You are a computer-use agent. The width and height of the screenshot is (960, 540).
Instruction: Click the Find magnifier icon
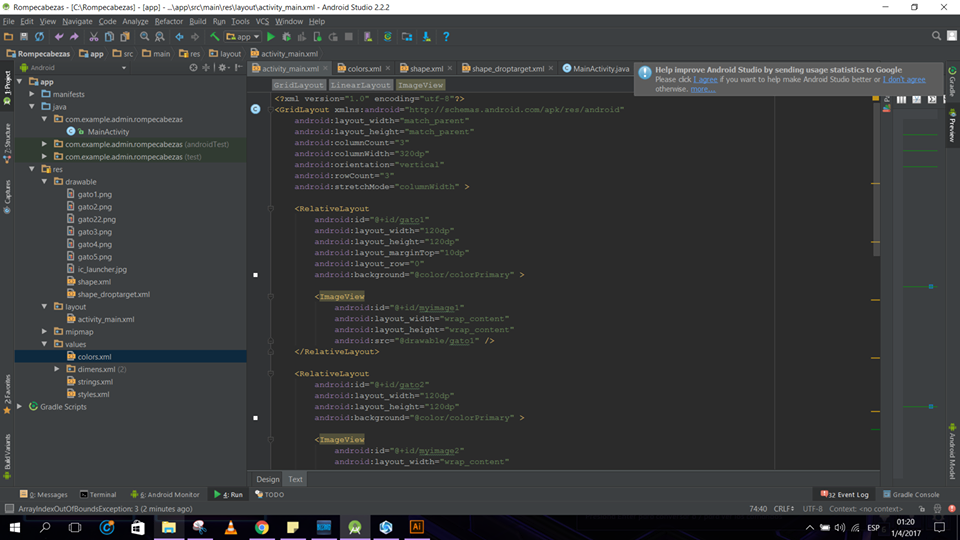[144, 37]
